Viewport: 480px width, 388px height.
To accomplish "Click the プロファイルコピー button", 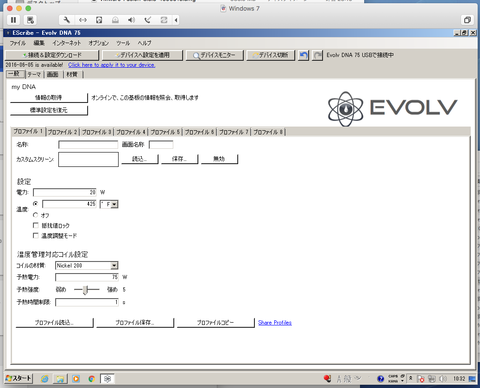I will coord(215,323).
